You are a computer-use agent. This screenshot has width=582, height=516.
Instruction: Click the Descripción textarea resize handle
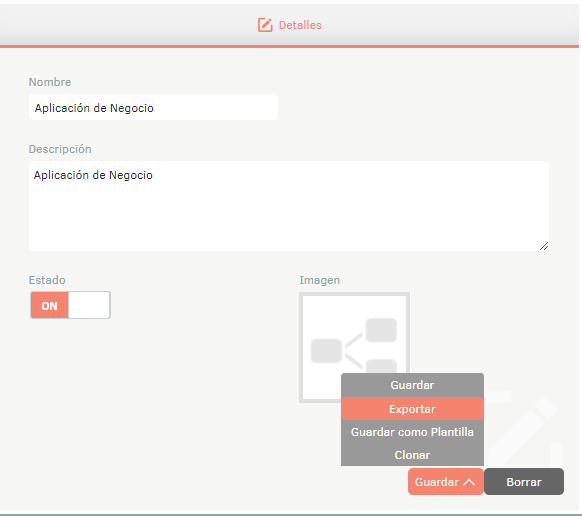pos(544,246)
